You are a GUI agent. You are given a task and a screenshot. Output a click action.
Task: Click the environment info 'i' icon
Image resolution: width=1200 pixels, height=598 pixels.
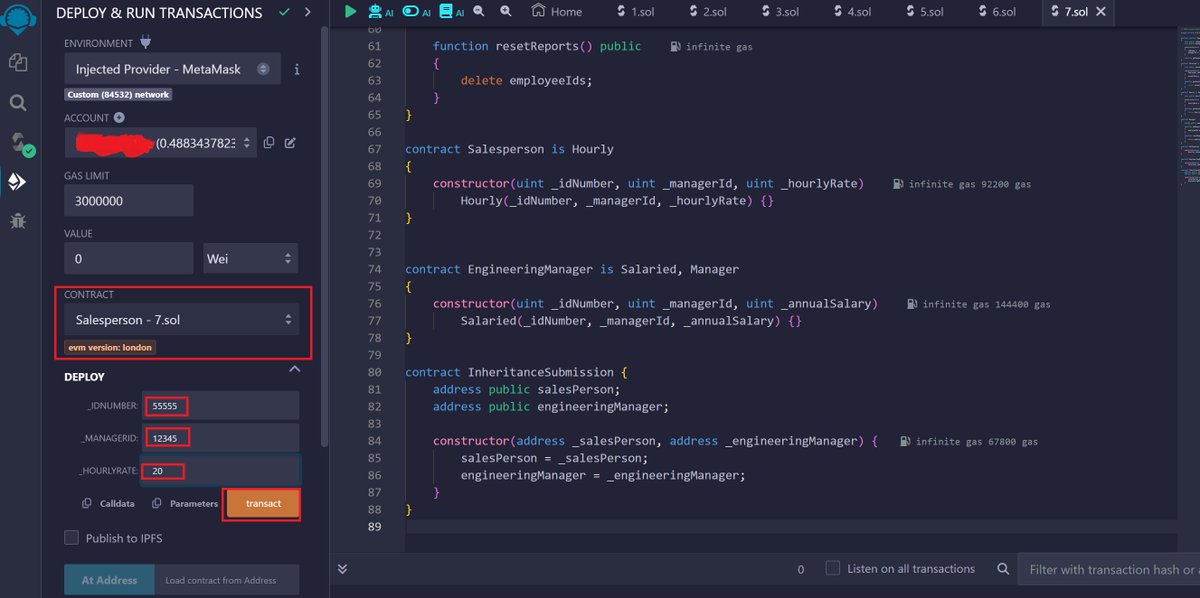coord(297,70)
